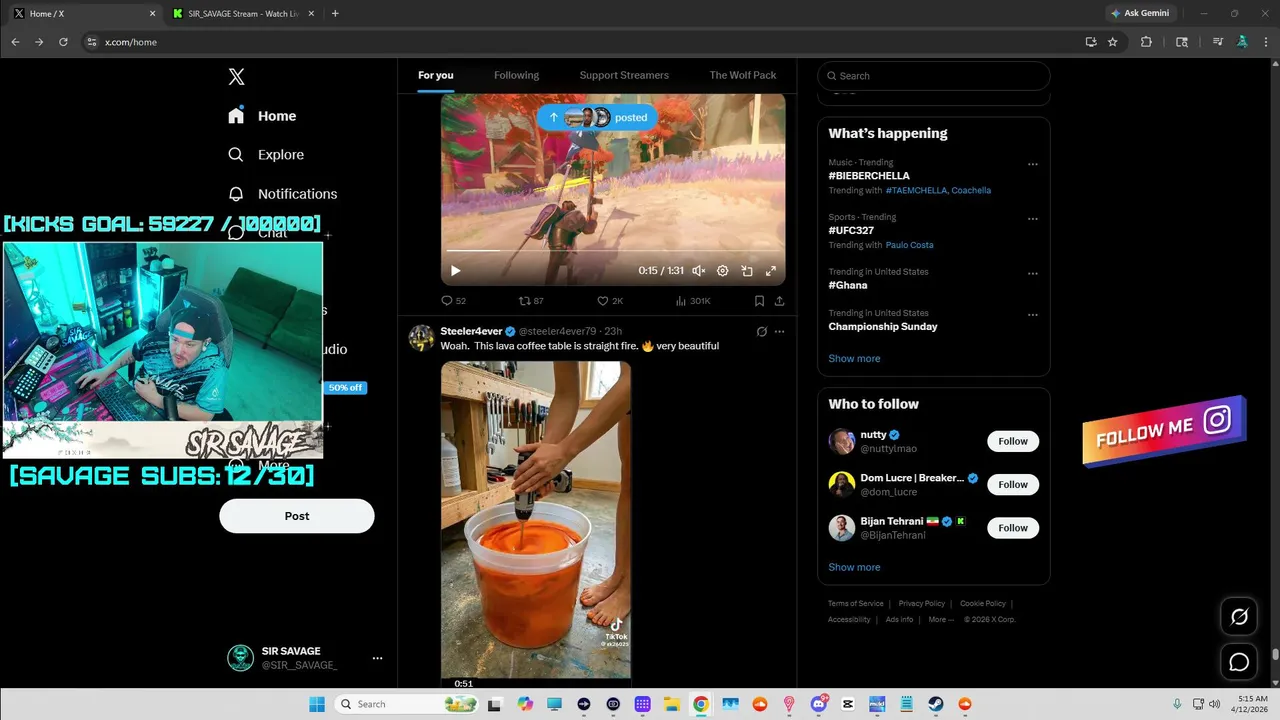The image size is (1280, 720).
Task: Click the X search box
Action: pos(934,76)
